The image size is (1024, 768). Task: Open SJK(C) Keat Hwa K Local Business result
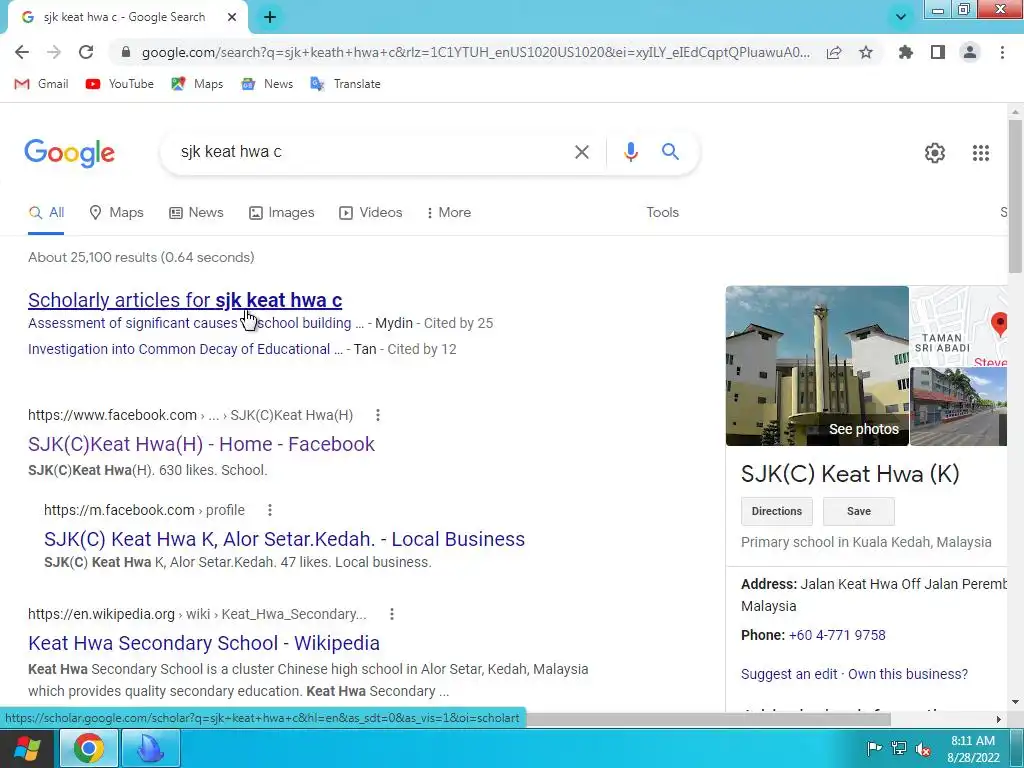click(x=284, y=539)
